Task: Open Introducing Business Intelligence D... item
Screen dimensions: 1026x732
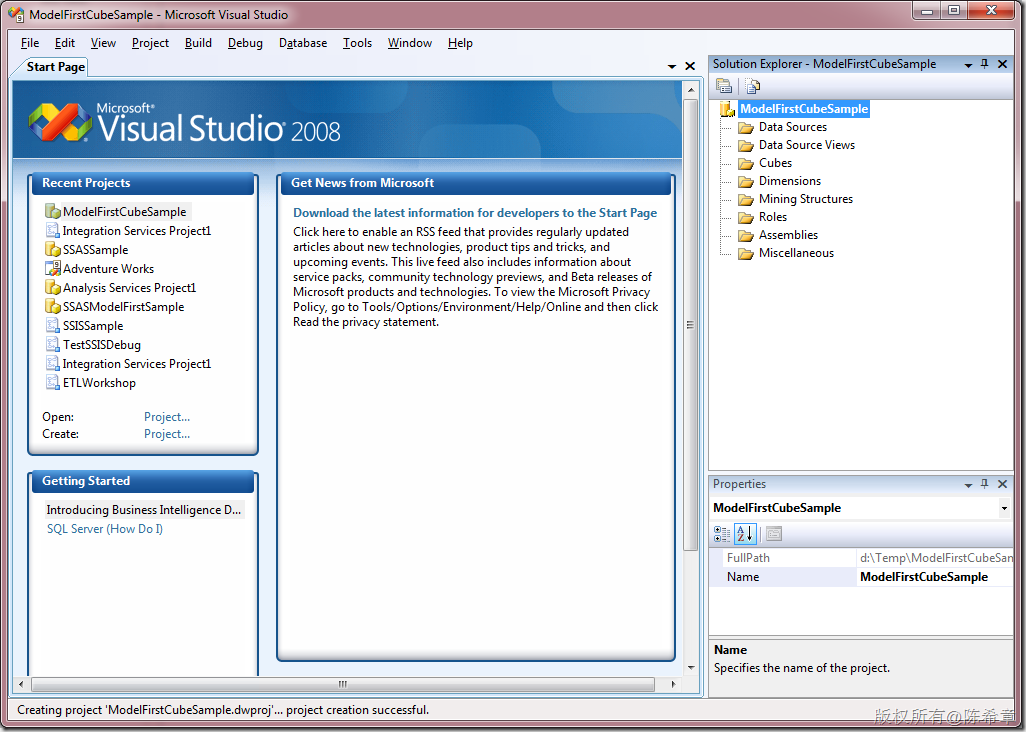Action: point(144,510)
